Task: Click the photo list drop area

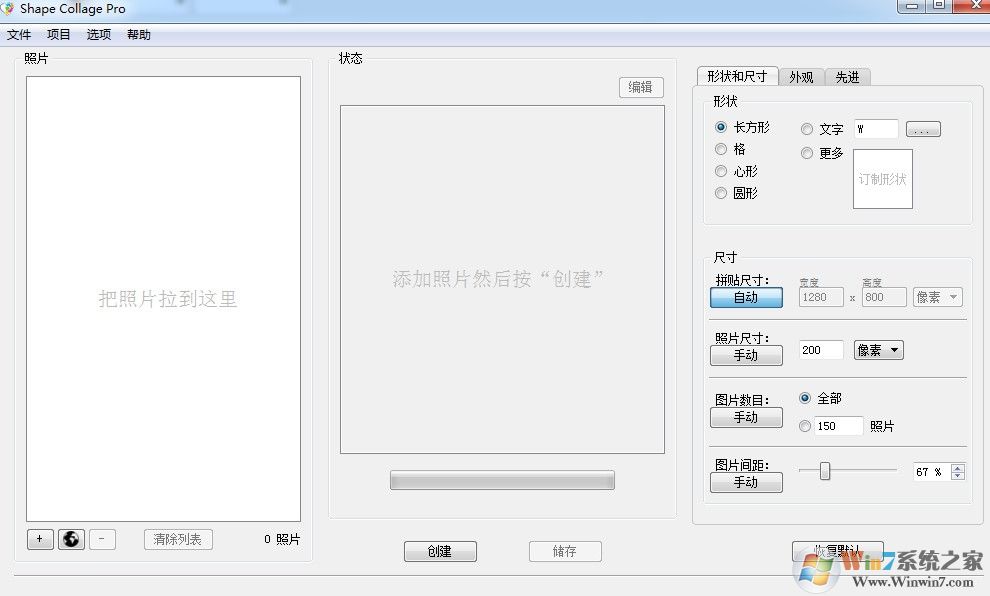Action: tap(164, 299)
